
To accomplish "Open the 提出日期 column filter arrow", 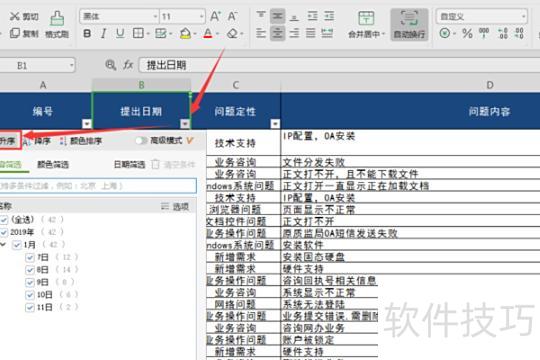I will pyautogui.click(x=185, y=123).
